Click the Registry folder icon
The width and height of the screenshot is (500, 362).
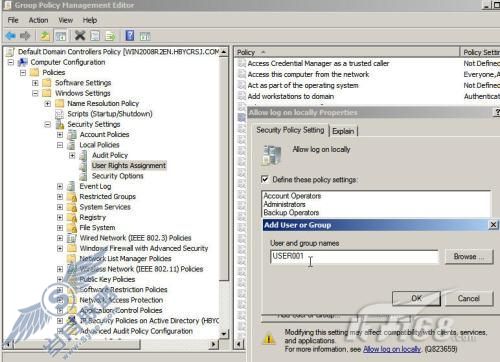click(72, 217)
